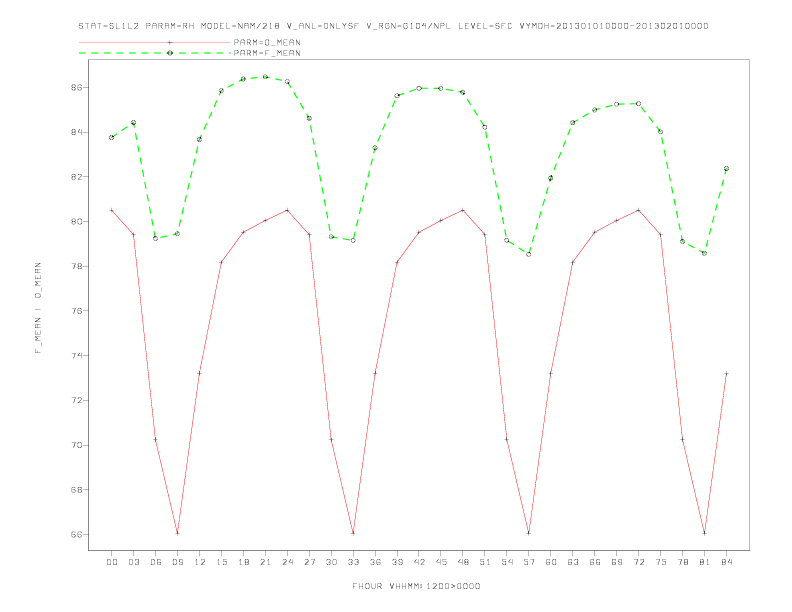Click x-axis tick label 33

[353, 562]
